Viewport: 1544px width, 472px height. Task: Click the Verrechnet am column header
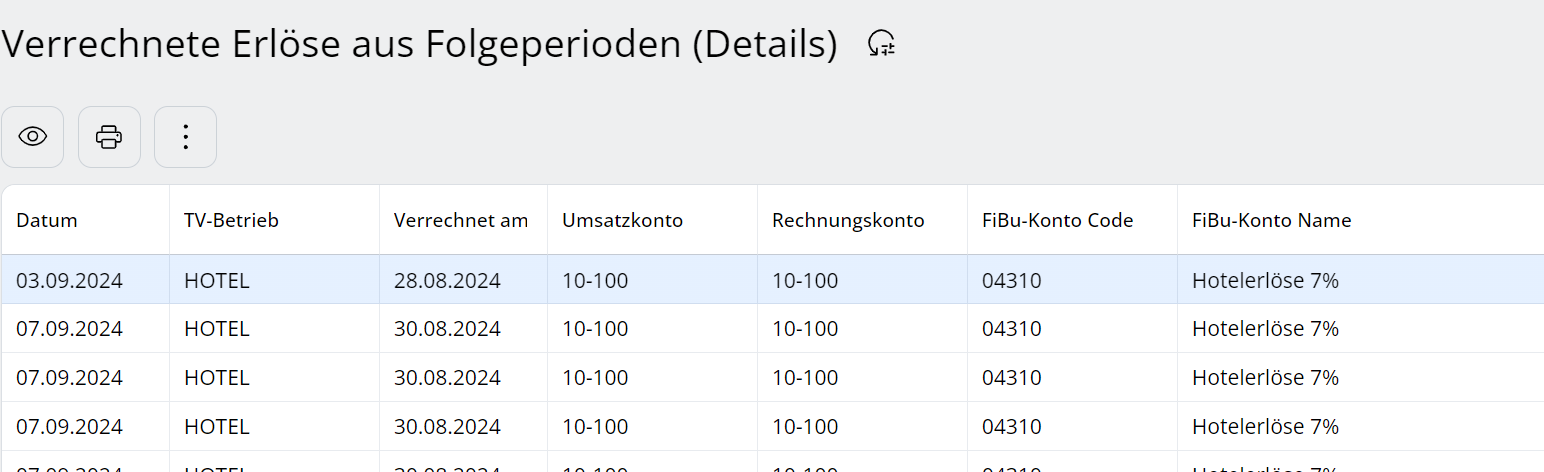pyautogui.click(x=461, y=221)
